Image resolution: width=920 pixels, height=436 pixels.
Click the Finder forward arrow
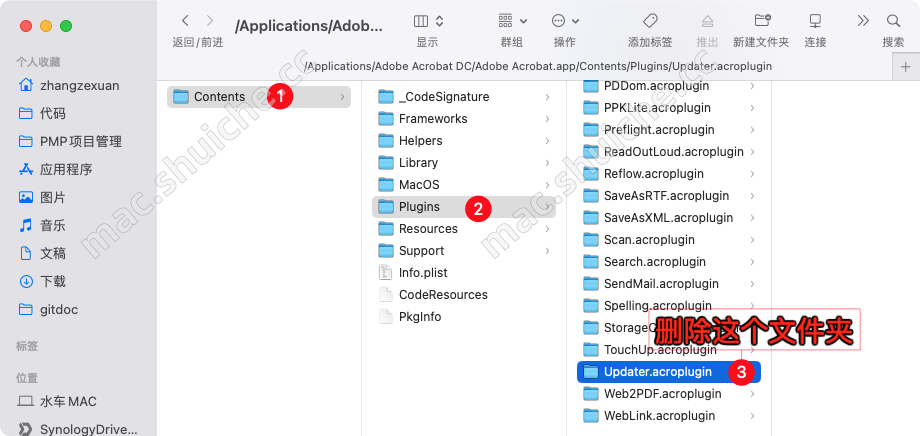click(x=209, y=20)
